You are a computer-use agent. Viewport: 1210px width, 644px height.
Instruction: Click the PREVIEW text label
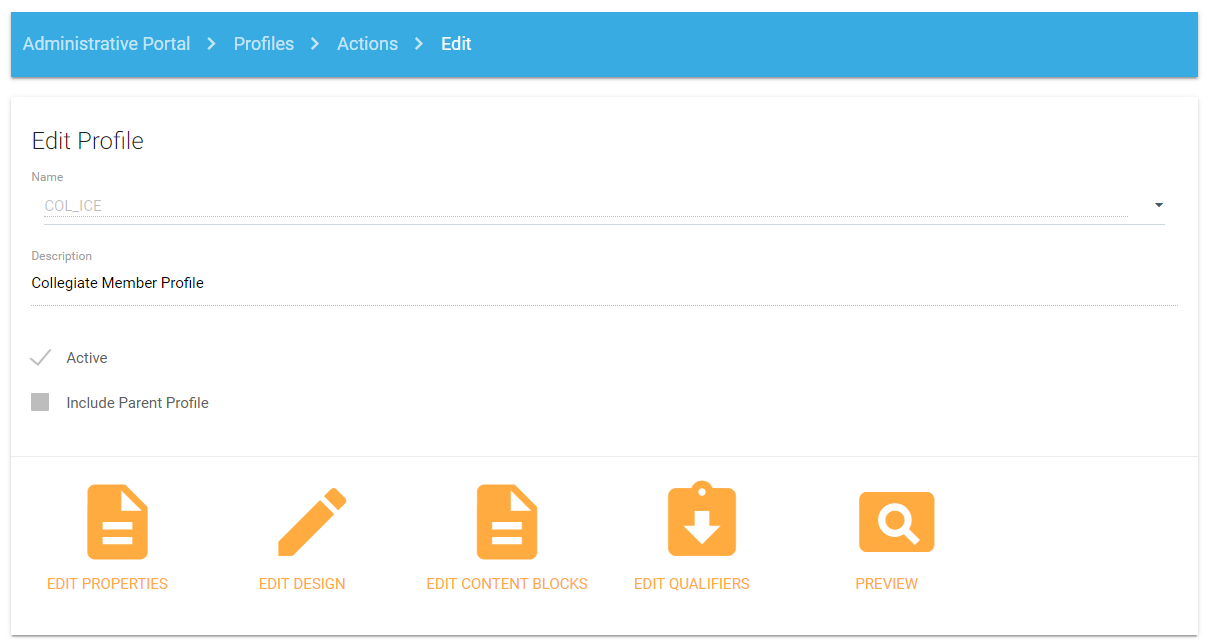point(886,584)
